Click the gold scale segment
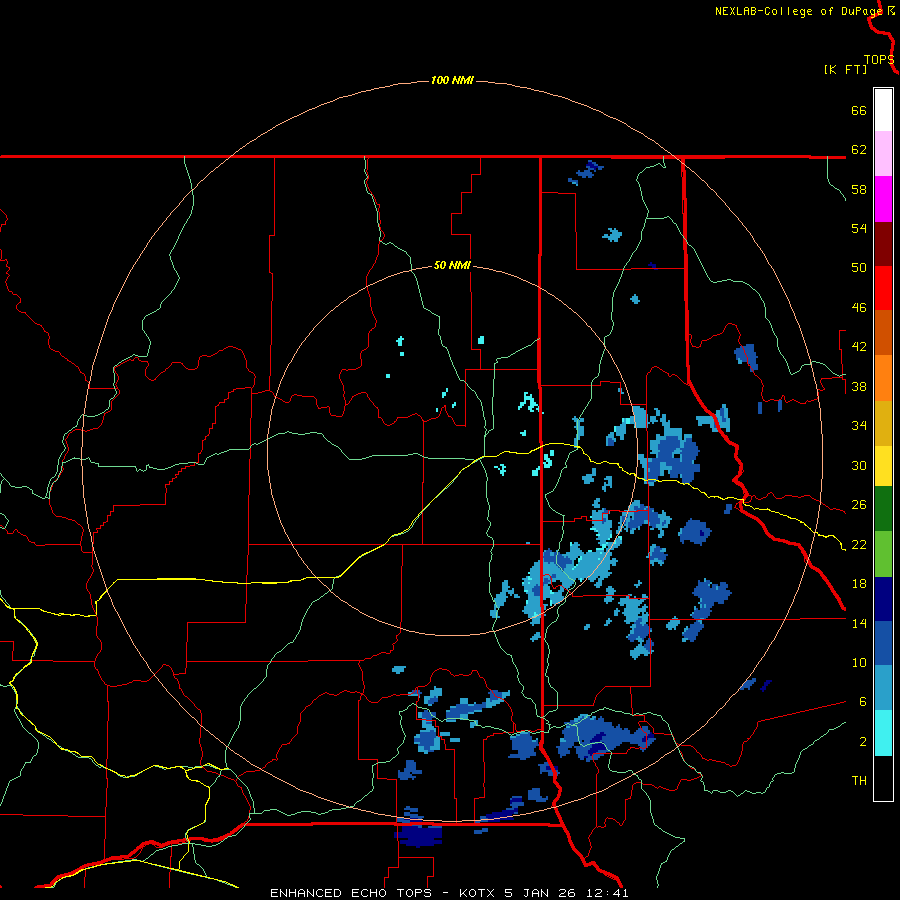The image size is (900, 900). (883, 422)
